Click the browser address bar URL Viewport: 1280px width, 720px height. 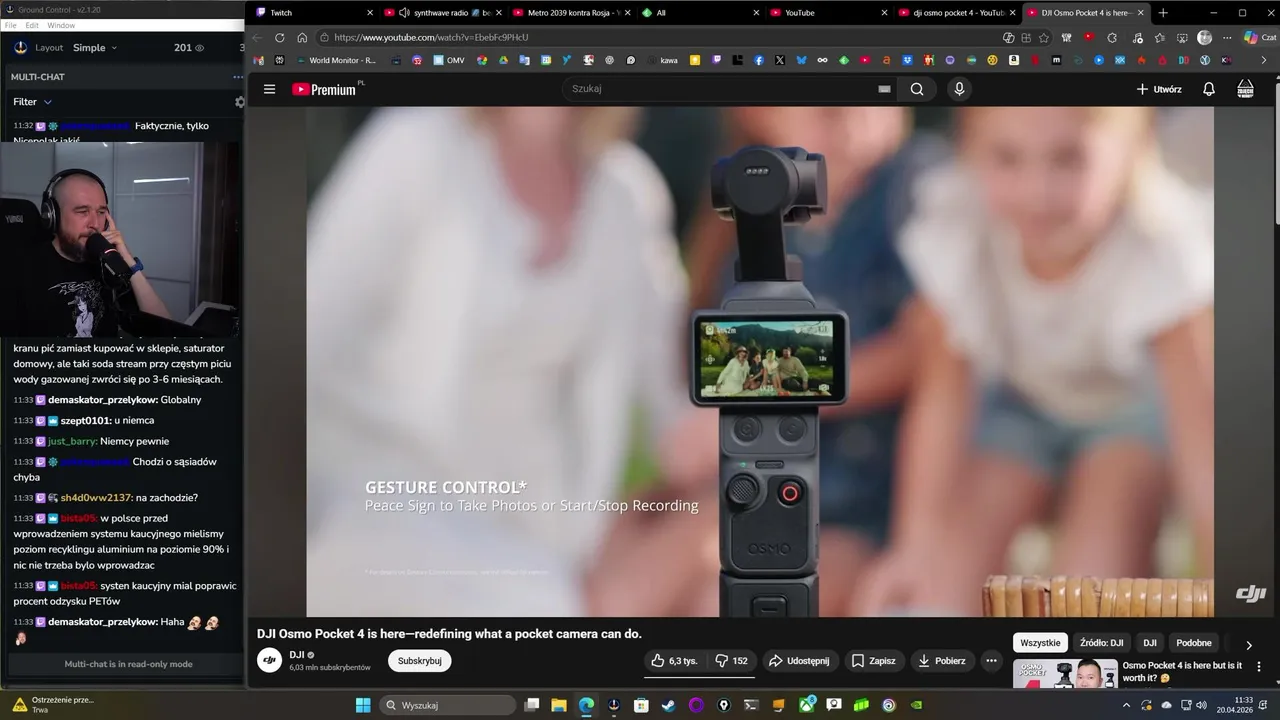coord(431,37)
